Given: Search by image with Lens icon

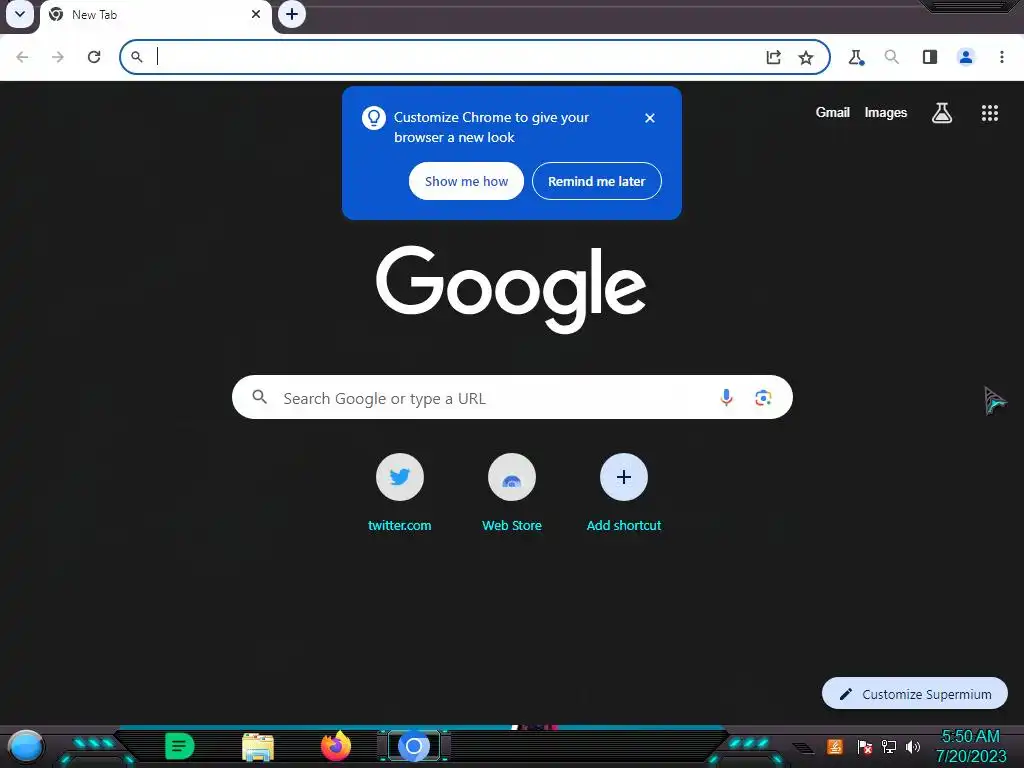Looking at the screenshot, I should tap(763, 397).
